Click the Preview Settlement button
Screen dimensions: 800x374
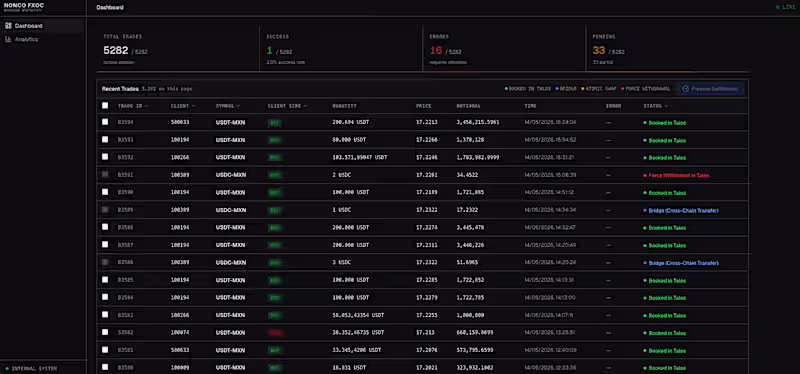710,89
